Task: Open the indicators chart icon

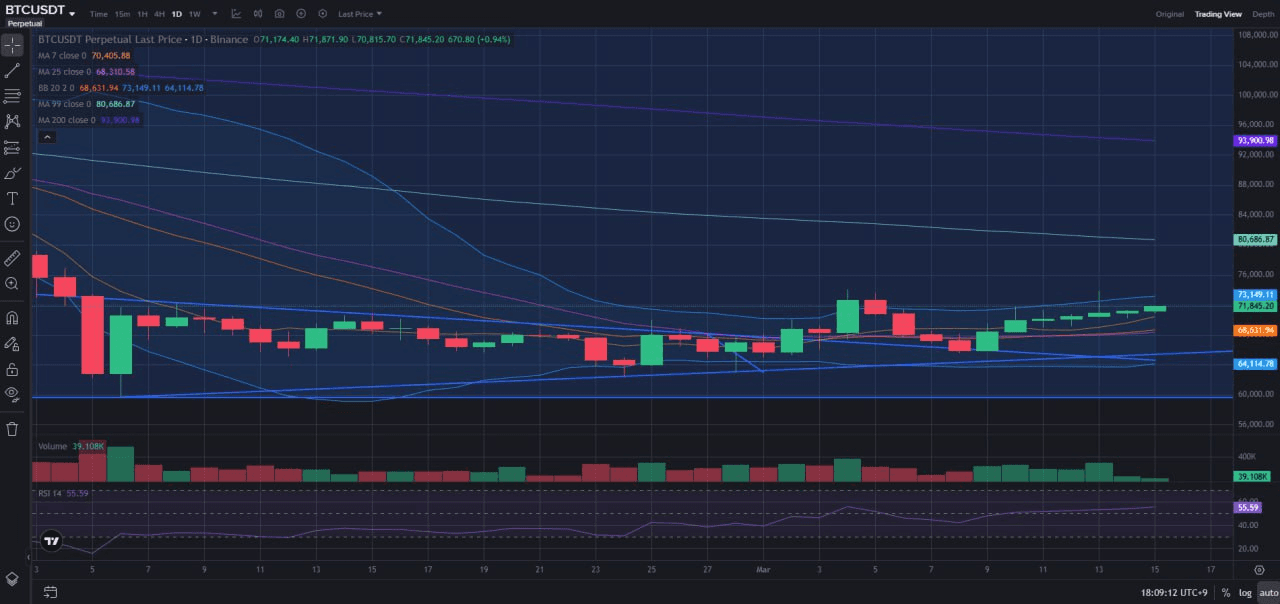Action: (x=236, y=14)
